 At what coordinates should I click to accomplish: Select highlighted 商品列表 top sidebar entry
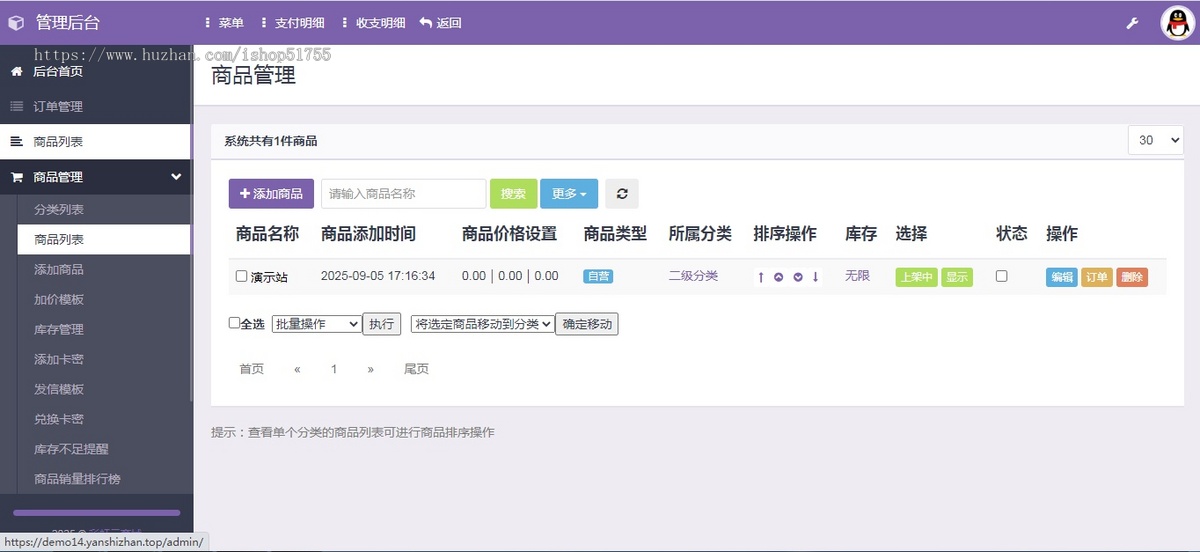click(x=95, y=142)
